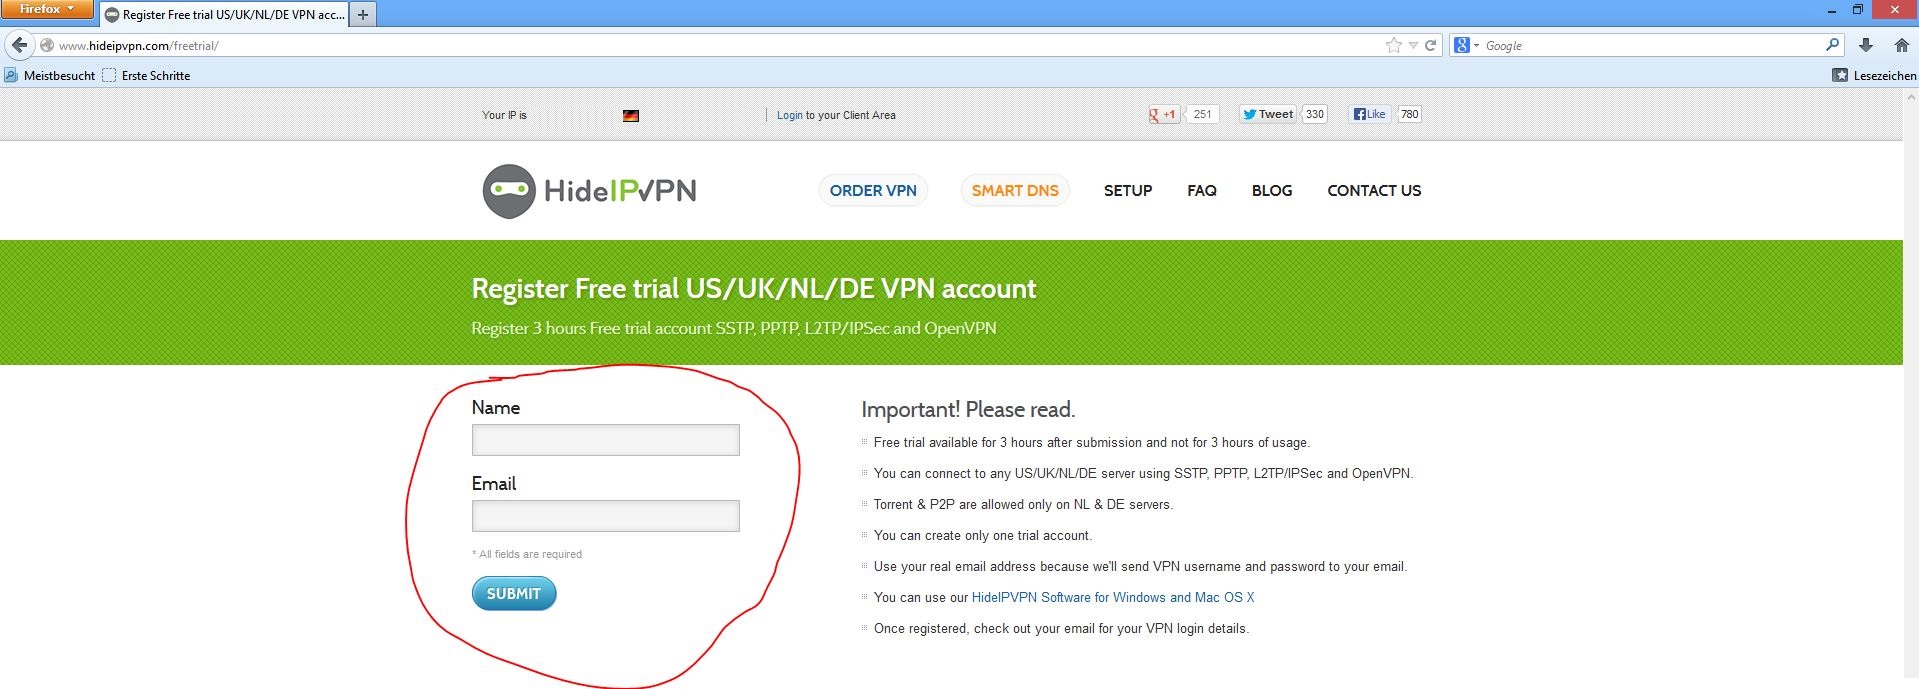The image size is (1919, 689).
Task: Click the Google +1 button
Action: point(1164,114)
